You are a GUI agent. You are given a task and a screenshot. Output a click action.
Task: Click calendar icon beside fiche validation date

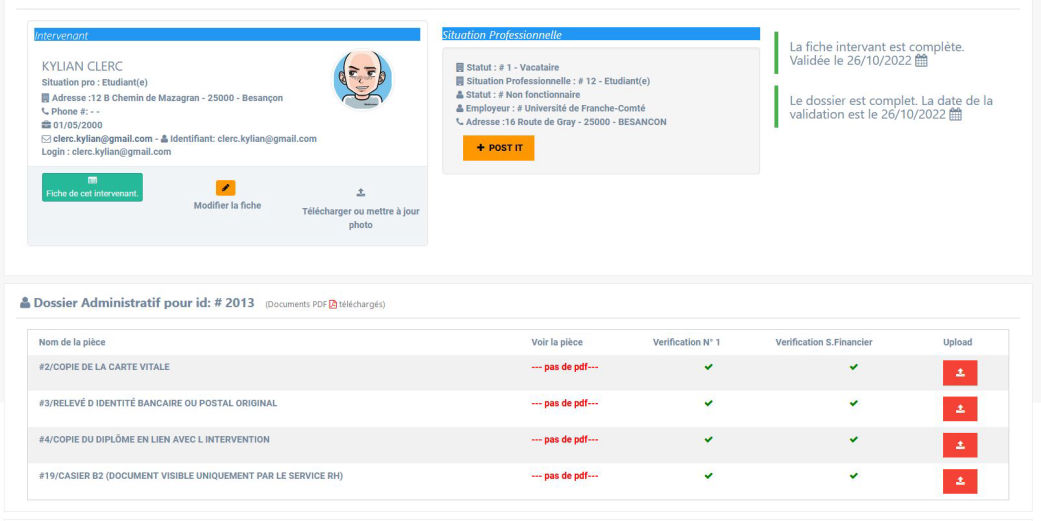tap(921, 61)
